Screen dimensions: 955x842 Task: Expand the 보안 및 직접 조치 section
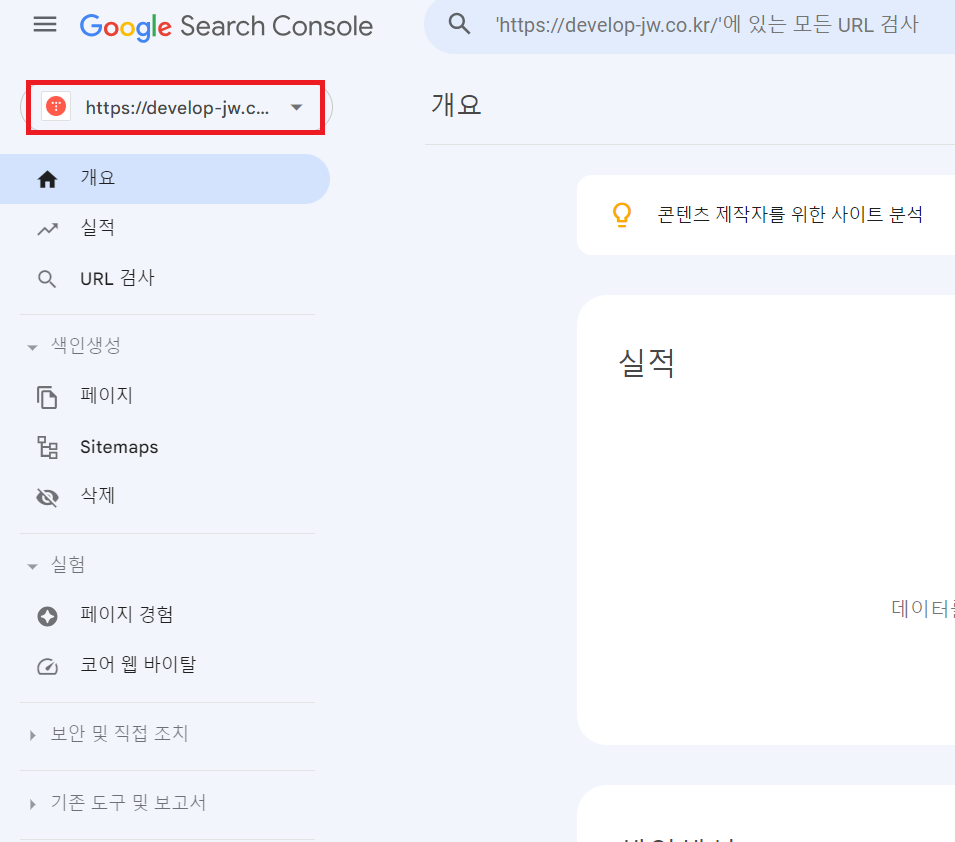pyautogui.click(x=32, y=735)
